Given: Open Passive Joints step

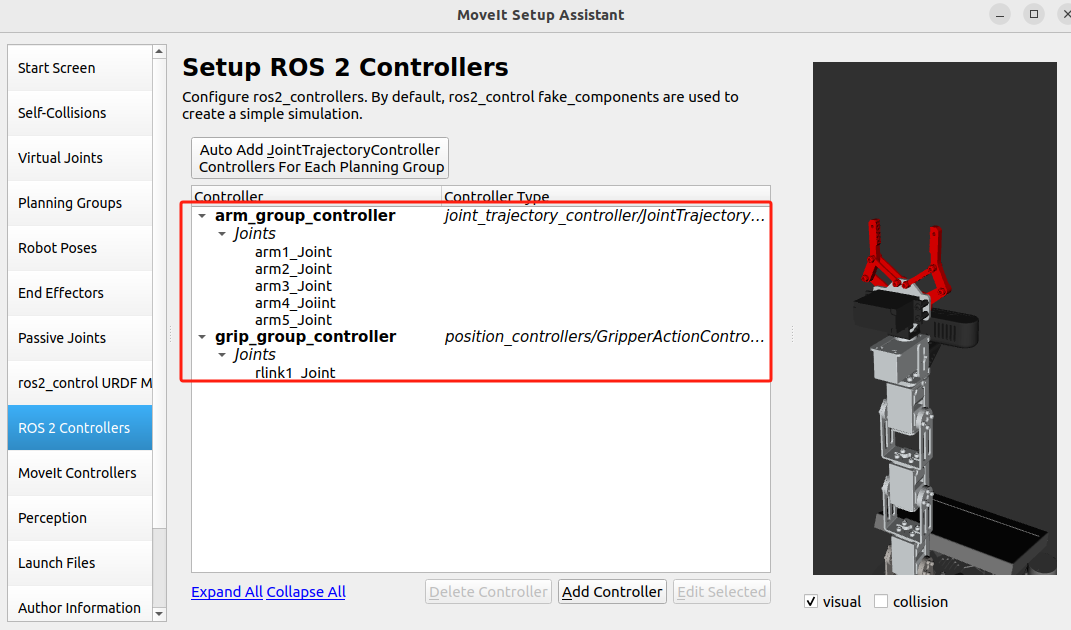Looking at the screenshot, I should pyautogui.click(x=80, y=338).
